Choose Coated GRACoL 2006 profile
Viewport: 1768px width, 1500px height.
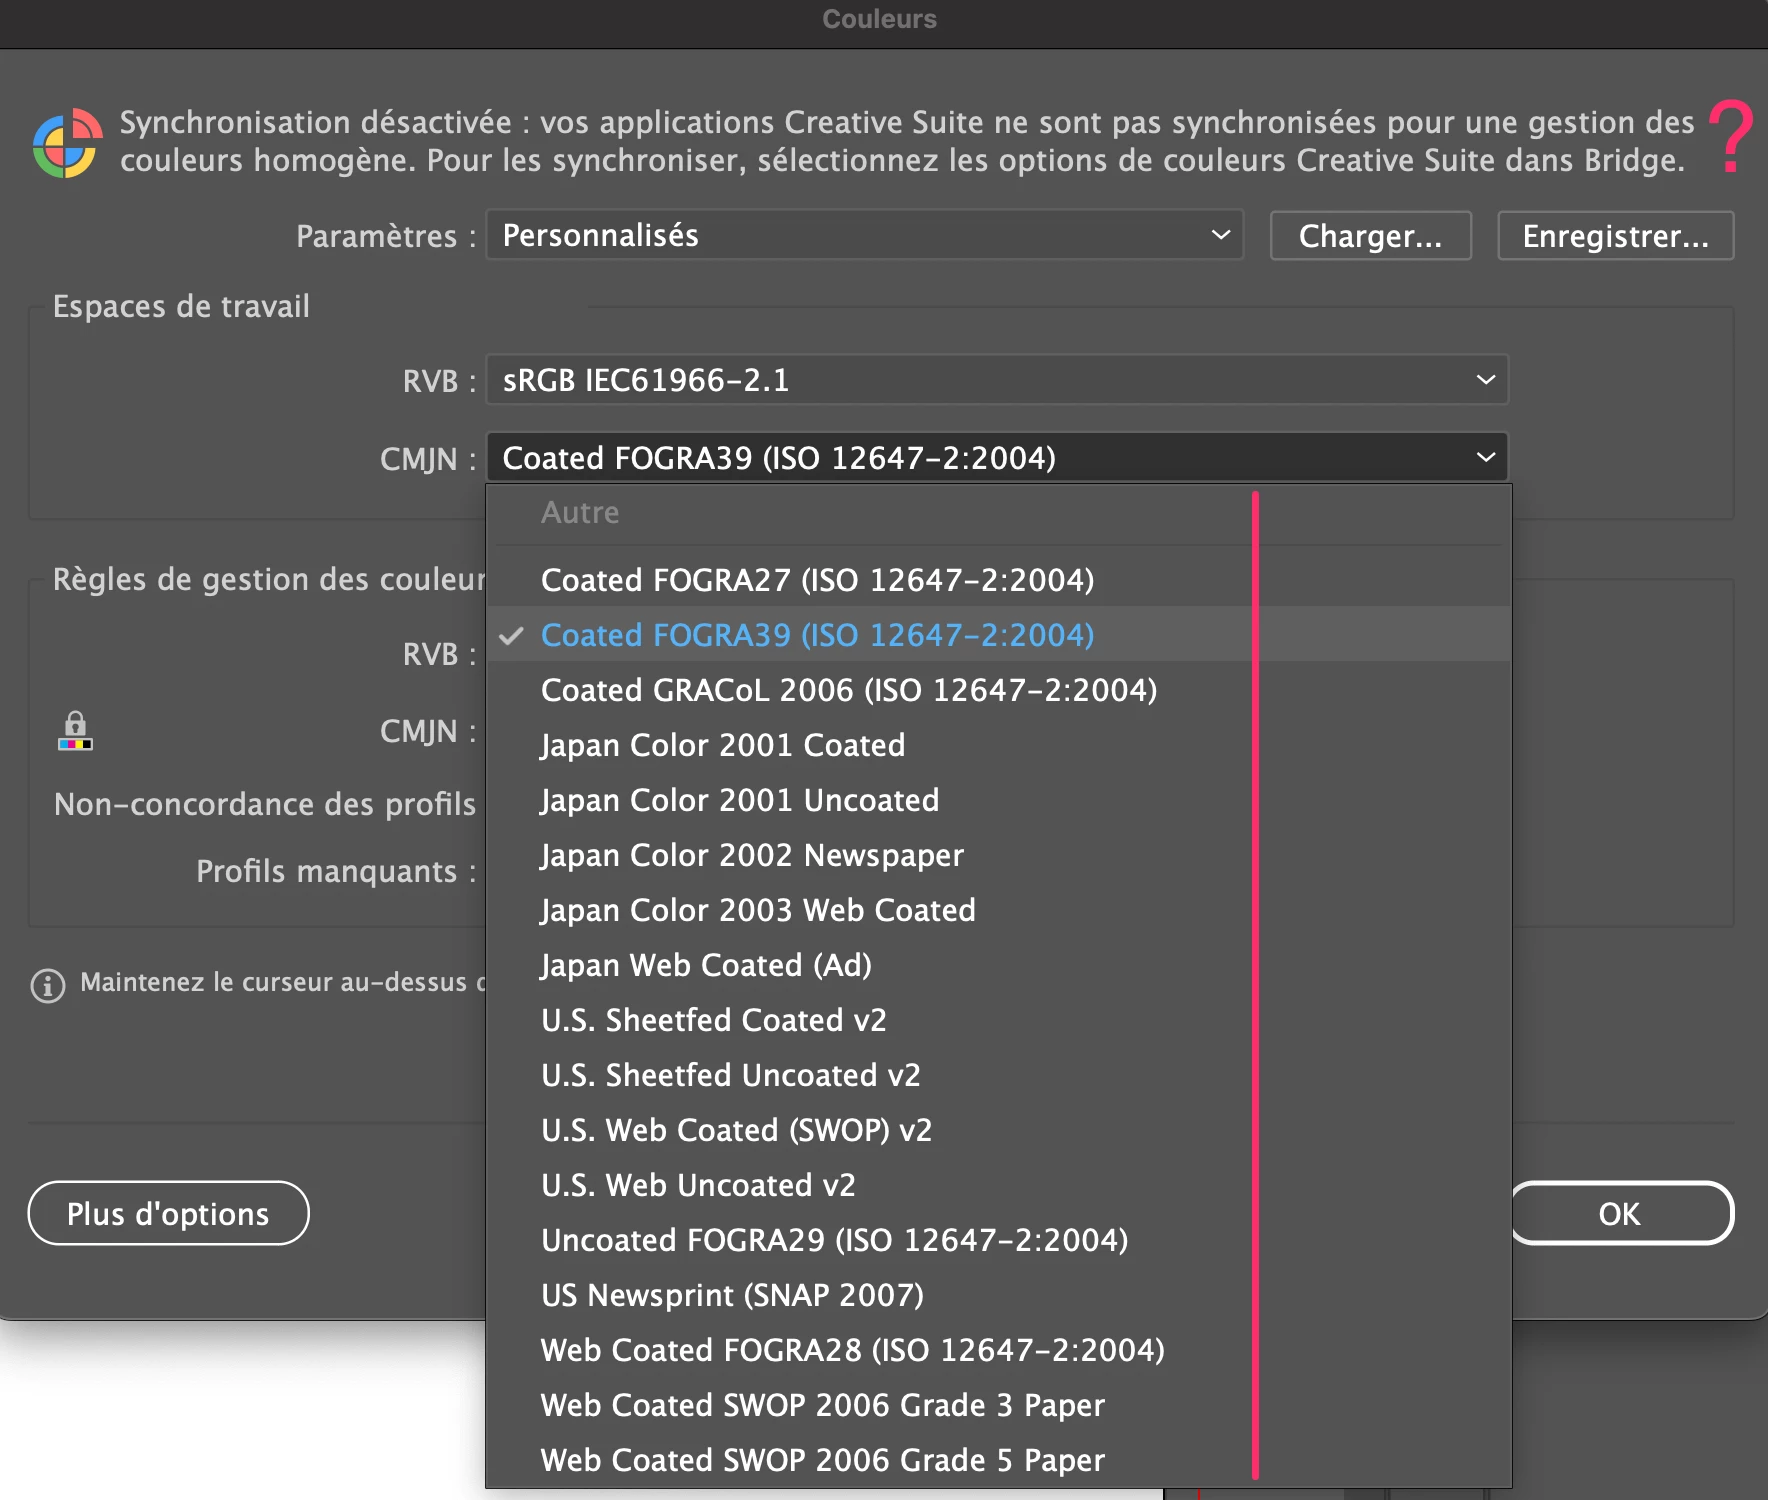(998, 690)
